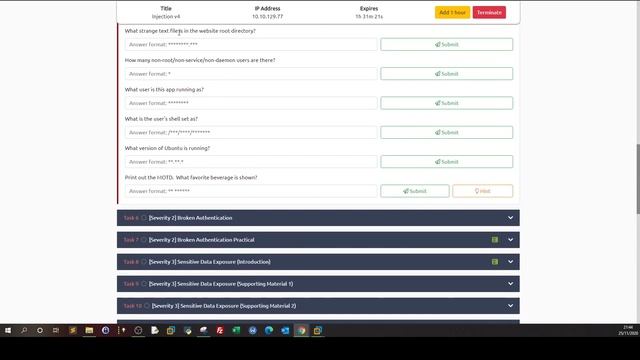
Task: Focus the Ubuntu version answer field
Action: pyautogui.click(x=251, y=162)
